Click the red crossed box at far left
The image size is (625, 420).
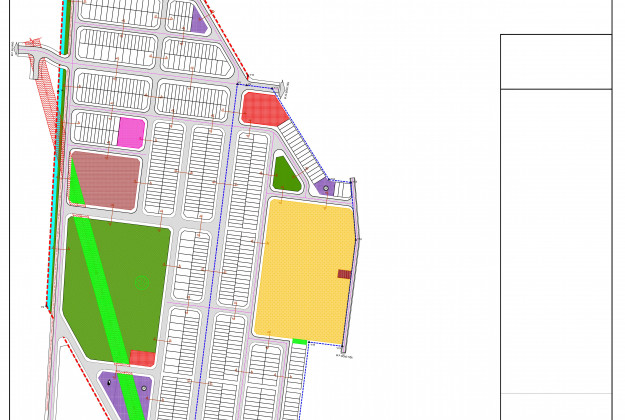31,43
